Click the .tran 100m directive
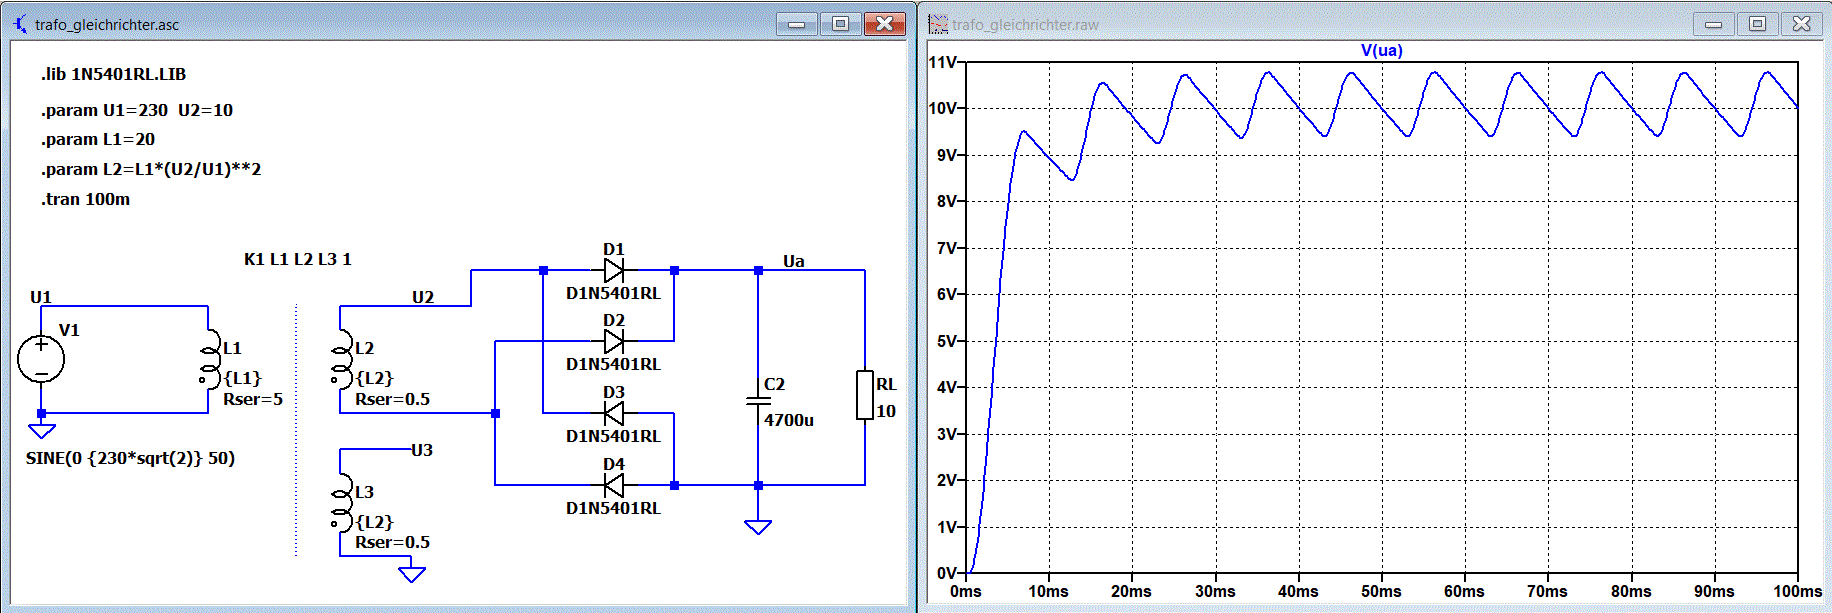Viewport: 1832px width, 613px height. [85, 199]
